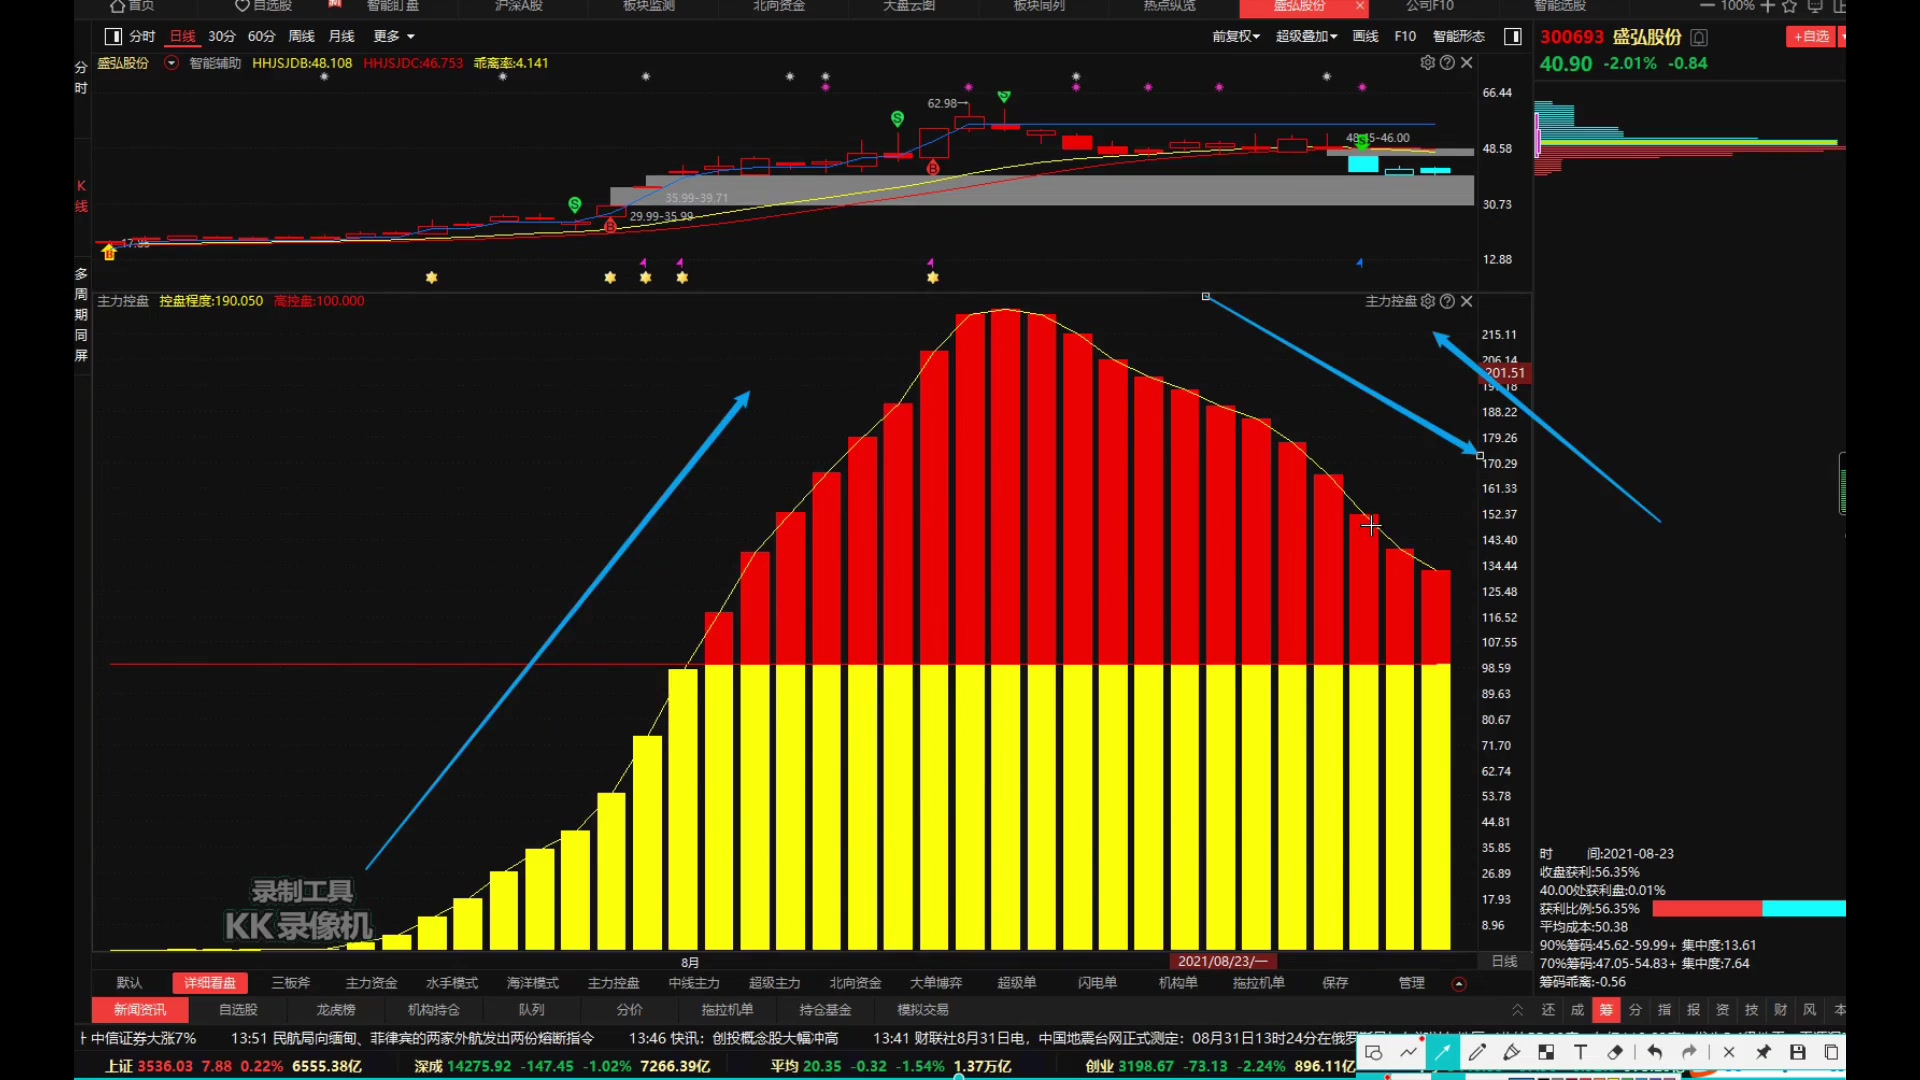Select the 筹 chip distribution tab
The image size is (1920, 1080).
1606,1010
